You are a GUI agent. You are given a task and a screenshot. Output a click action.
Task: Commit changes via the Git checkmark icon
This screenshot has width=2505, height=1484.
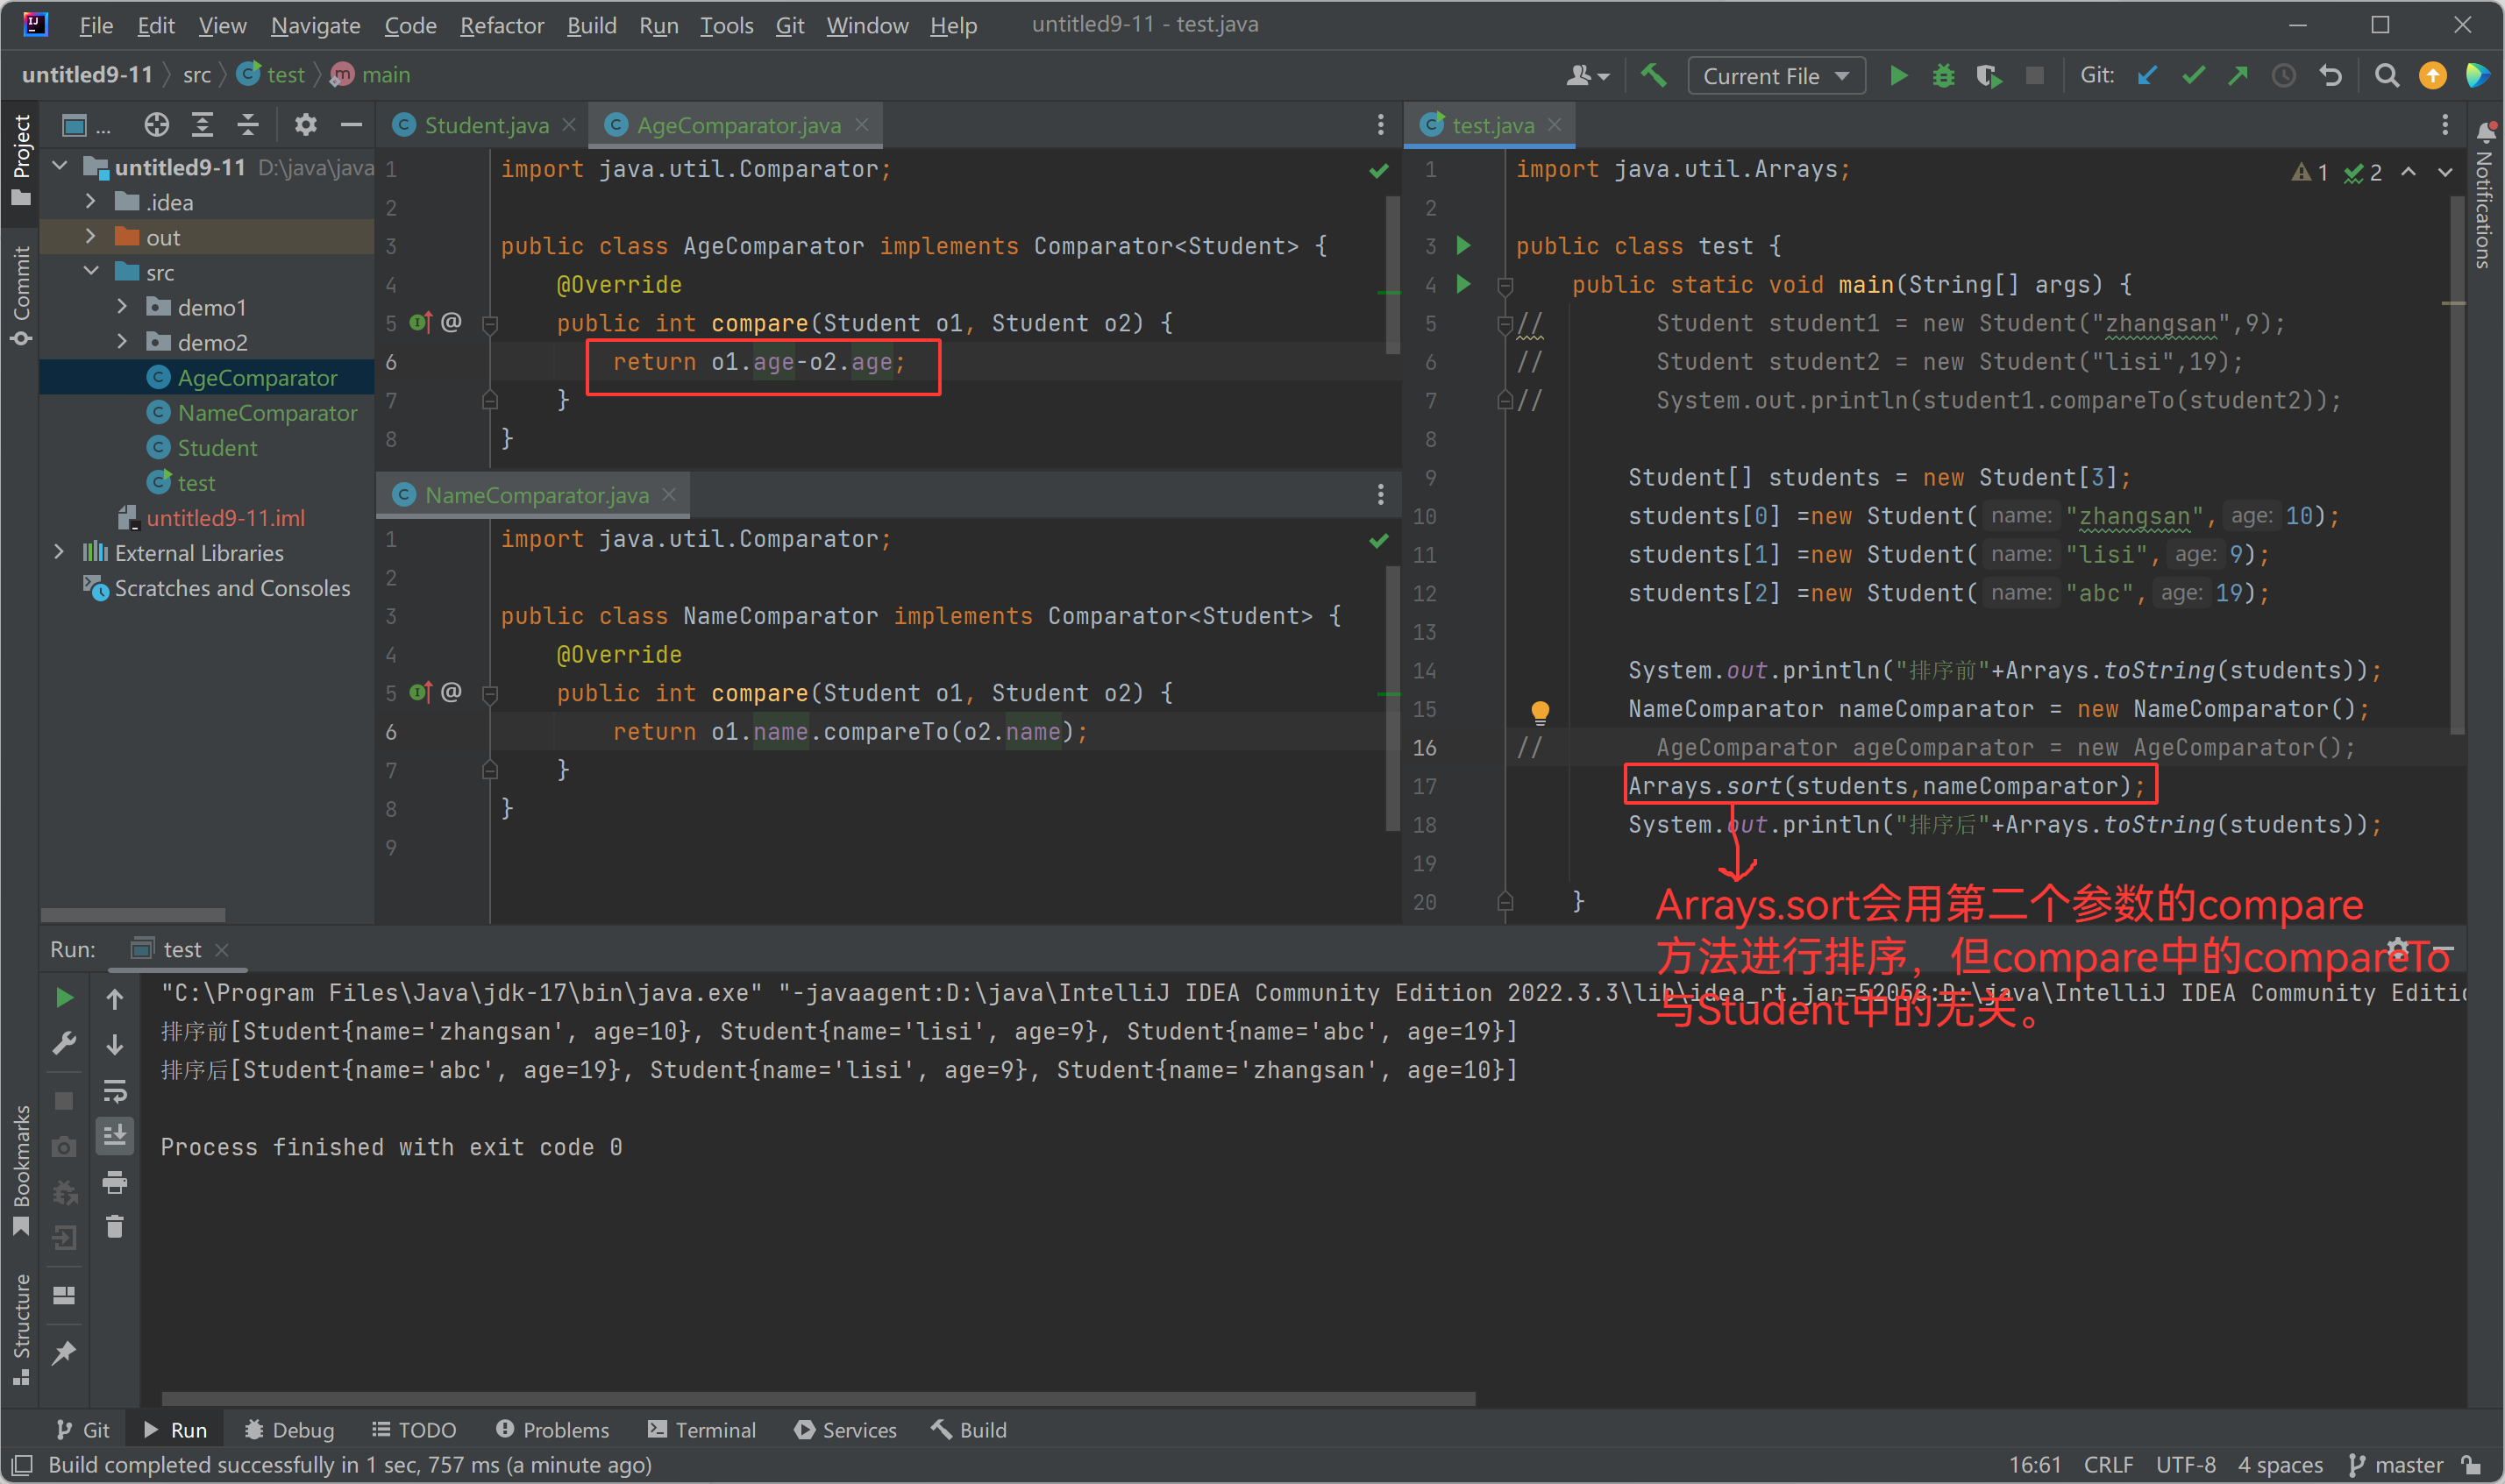click(2192, 75)
